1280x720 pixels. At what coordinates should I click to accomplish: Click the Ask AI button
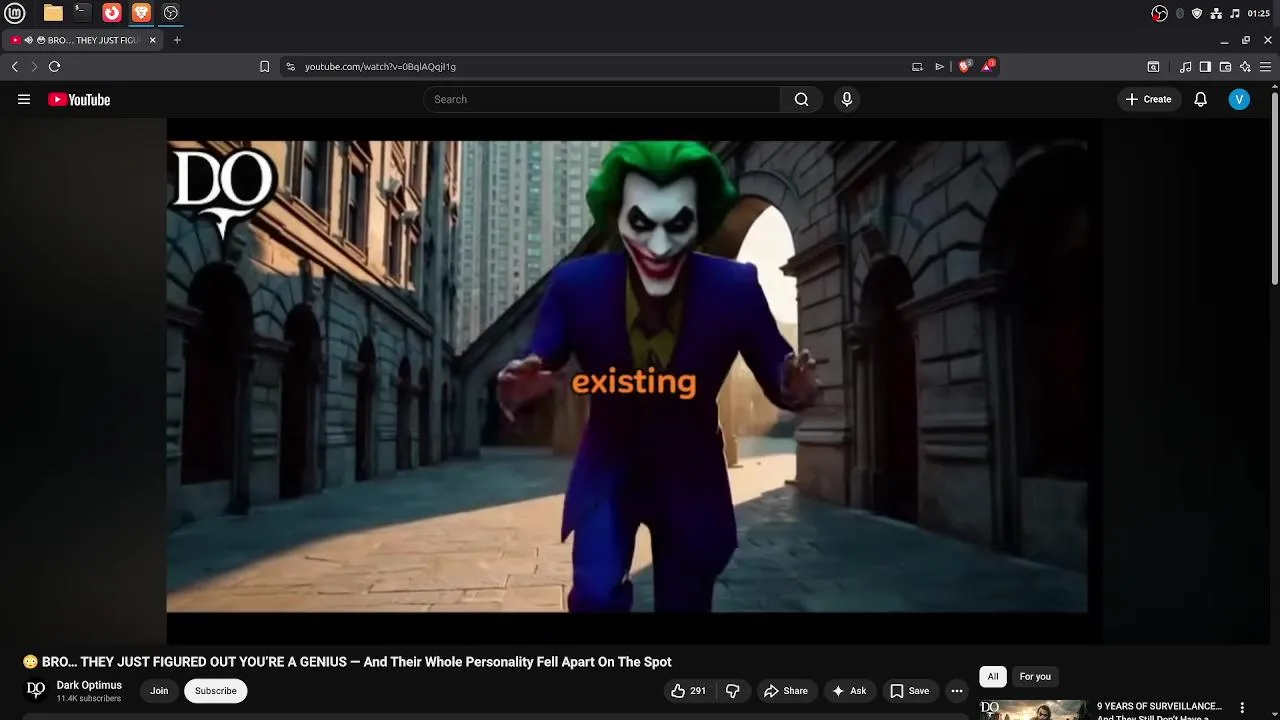849,690
